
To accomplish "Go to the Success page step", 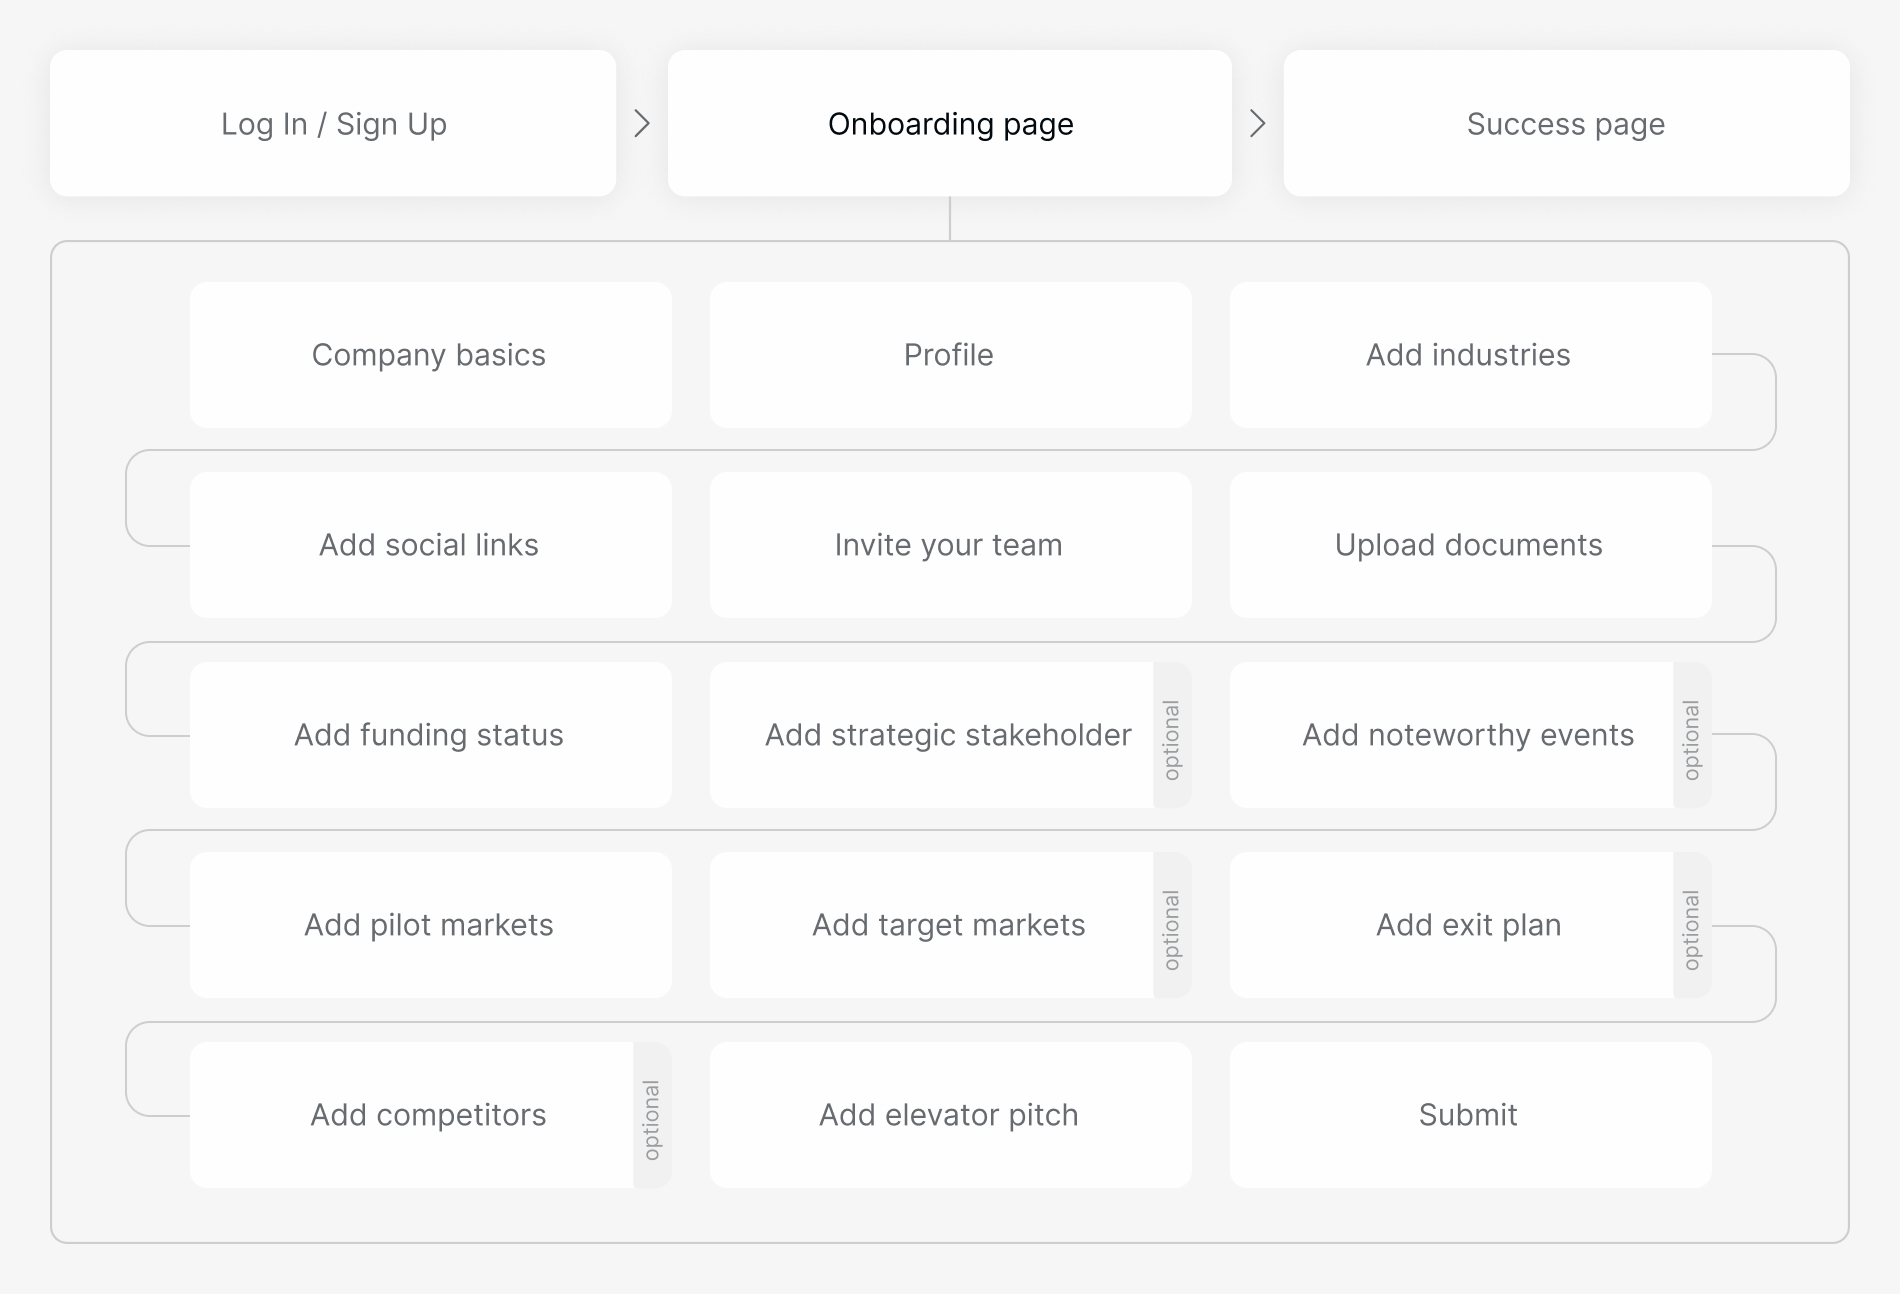I will point(1566,124).
